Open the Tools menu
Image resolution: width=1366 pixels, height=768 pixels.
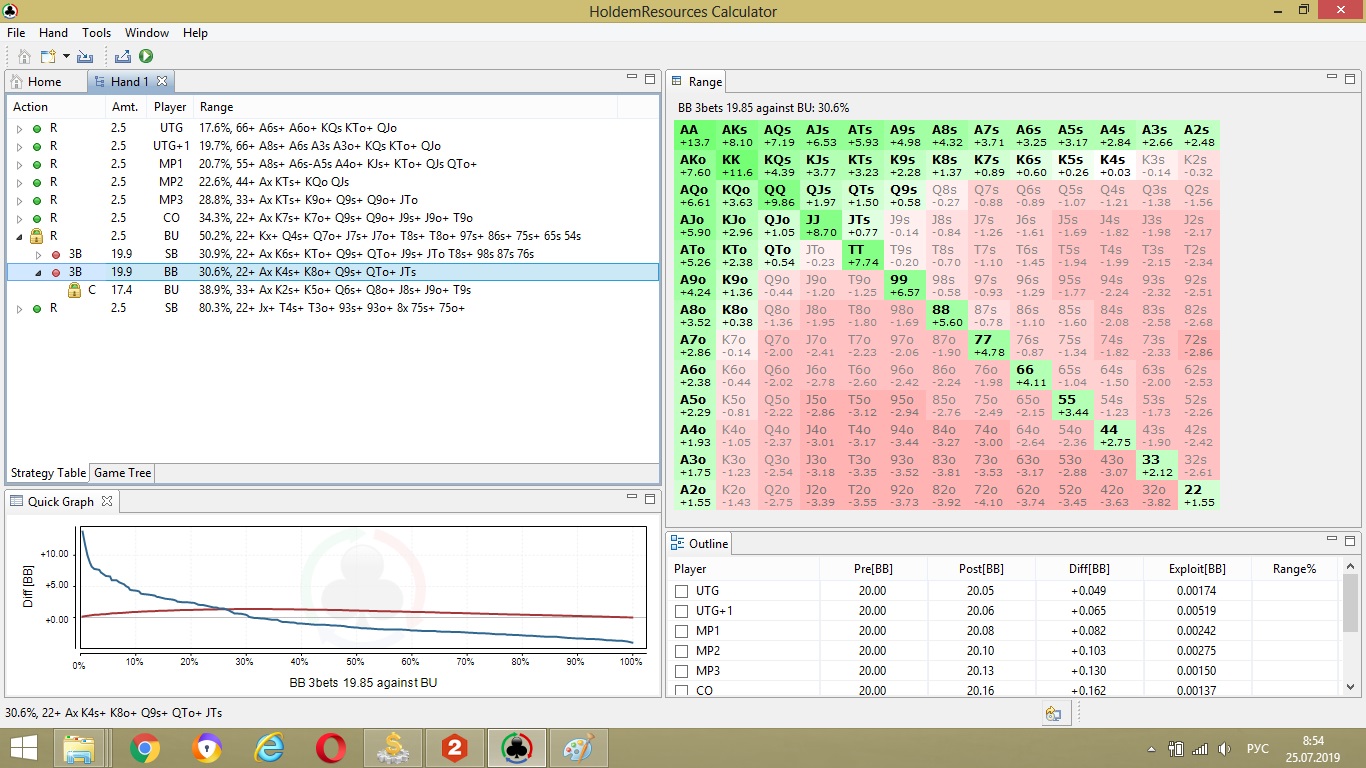coord(96,32)
